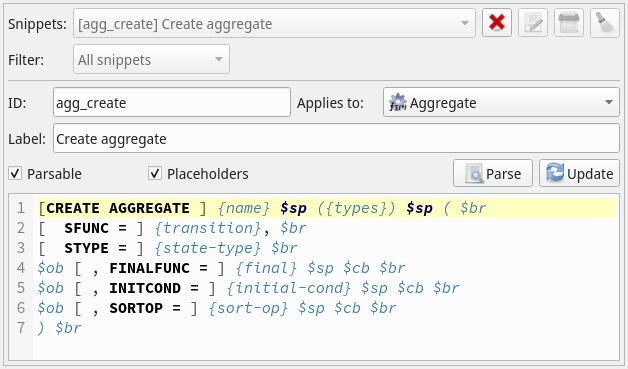
Task: Click the Parse button label
Action: tap(503, 174)
